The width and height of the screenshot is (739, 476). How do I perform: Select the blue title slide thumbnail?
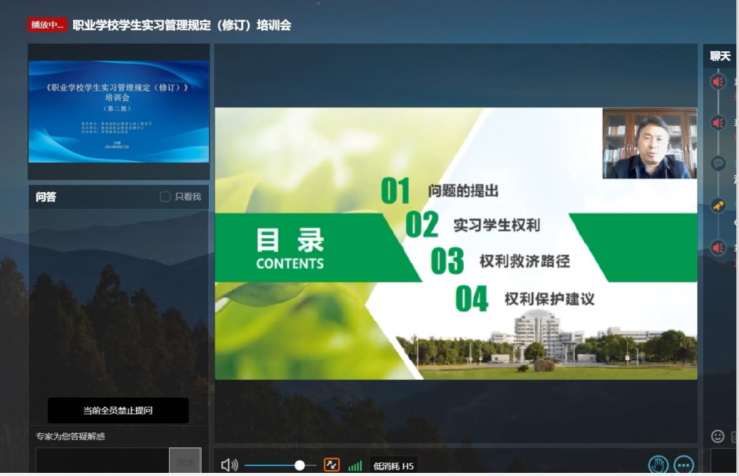click(x=119, y=111)
